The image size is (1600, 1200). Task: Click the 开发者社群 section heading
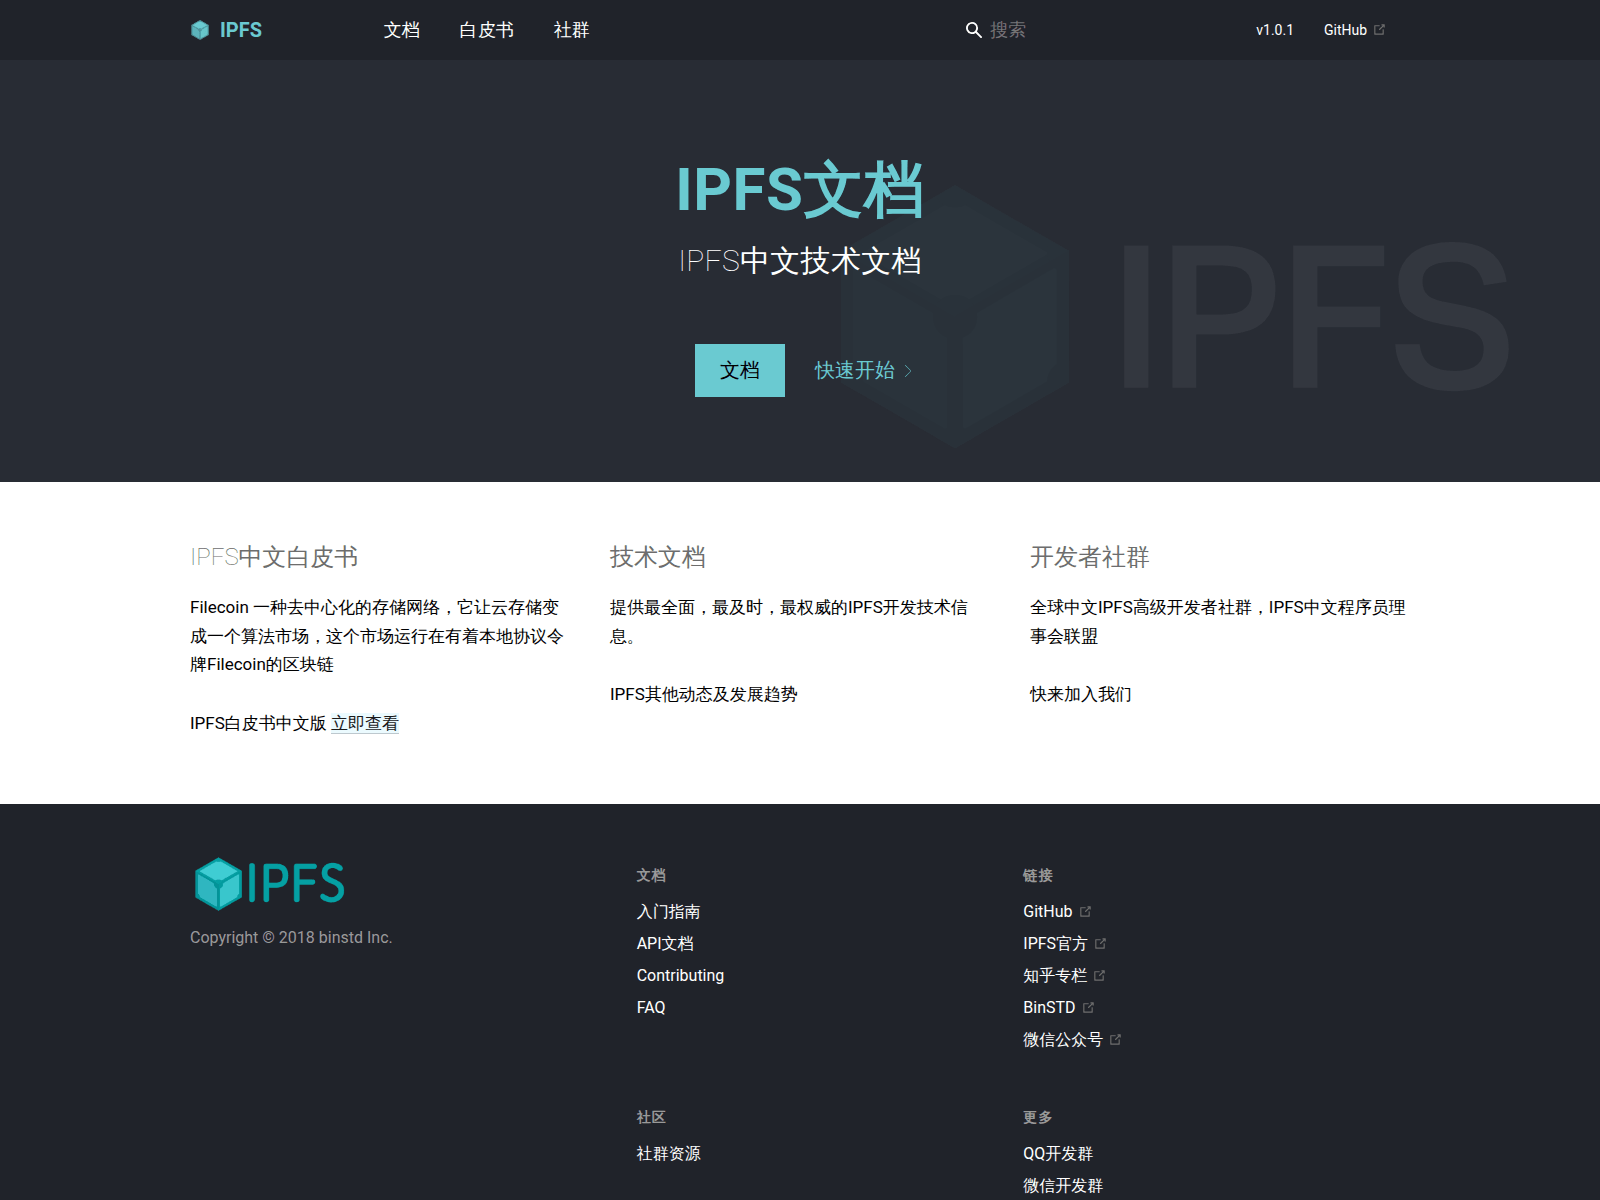(x=1090, y=557)
